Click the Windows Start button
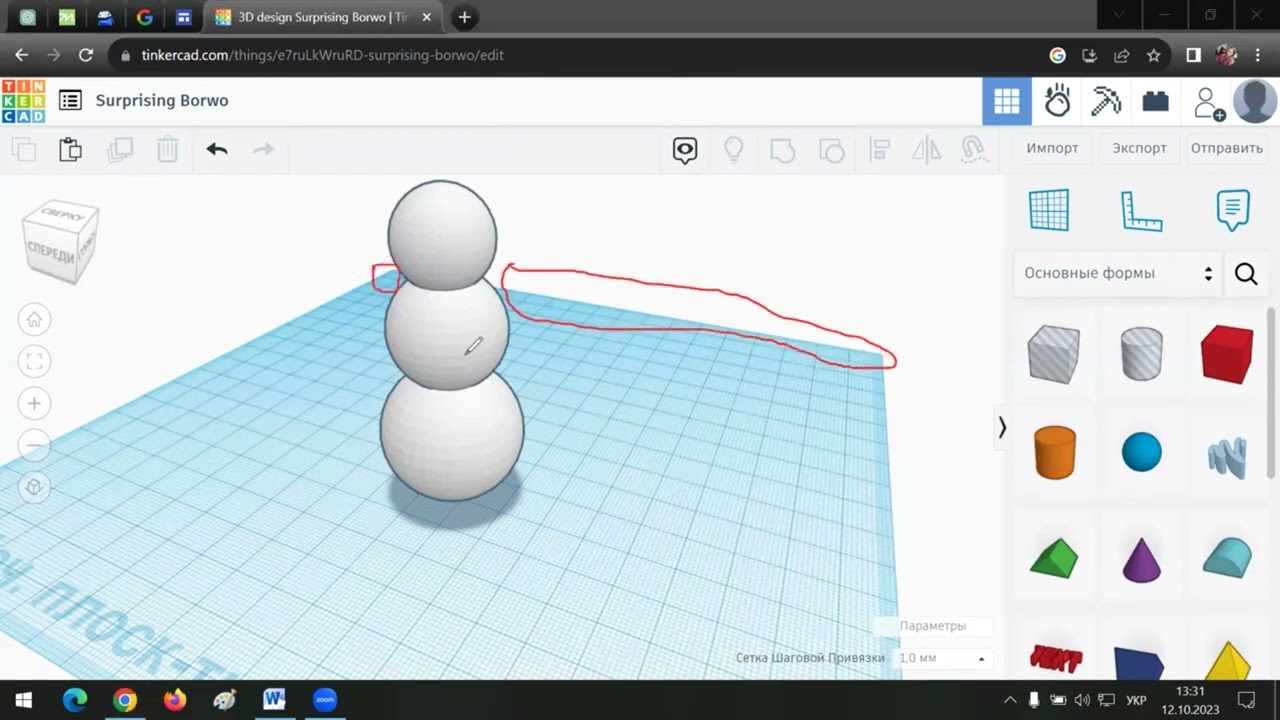This screenshot has height=720, width=1280. (24, 699)
